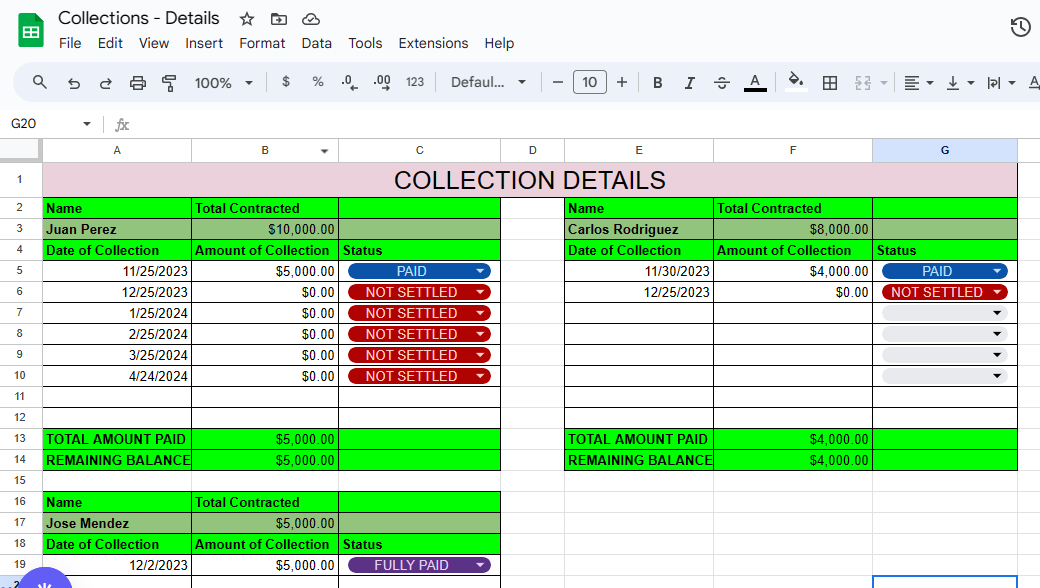Expand the merge cells options arrow
The image size is (1040, 588).
click(x=883, y=83)
